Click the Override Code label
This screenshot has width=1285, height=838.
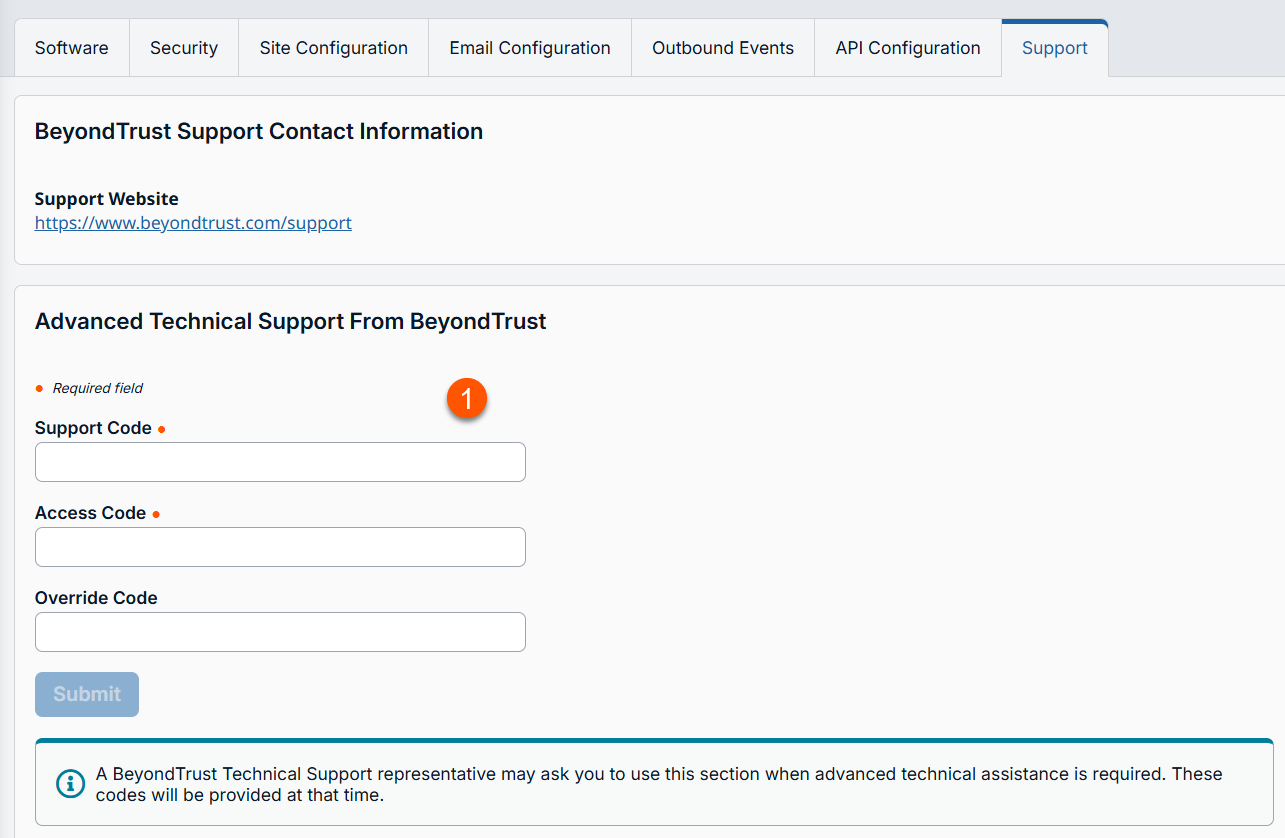[96, 598]
